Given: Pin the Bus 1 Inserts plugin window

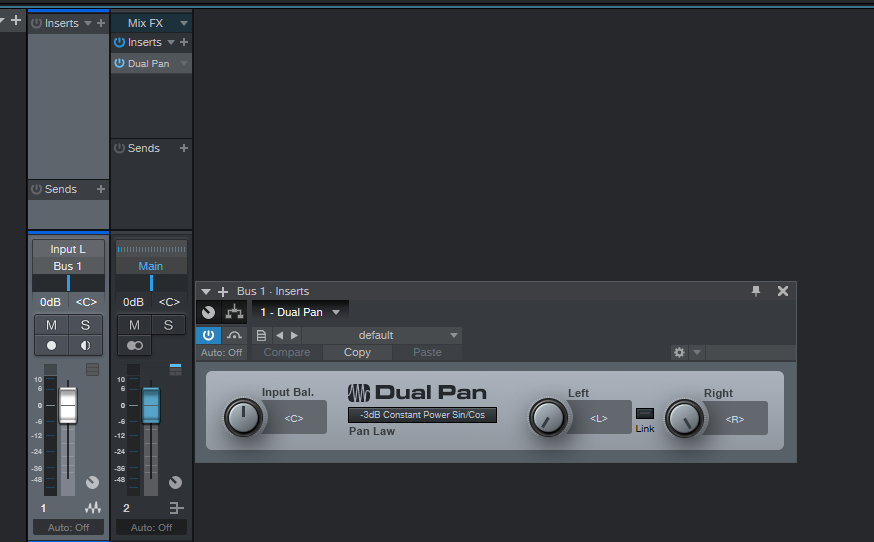Looking at the screenshot, I should 756,291.
